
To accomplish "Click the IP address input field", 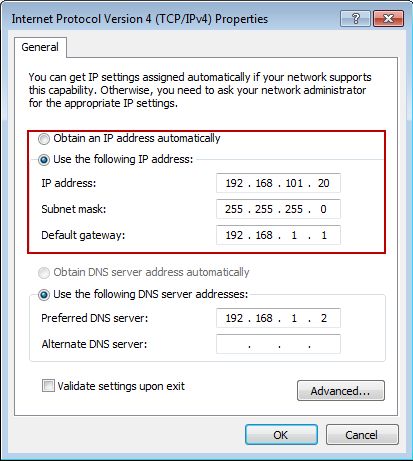I will pyautogui.click(x=278, y=183).
